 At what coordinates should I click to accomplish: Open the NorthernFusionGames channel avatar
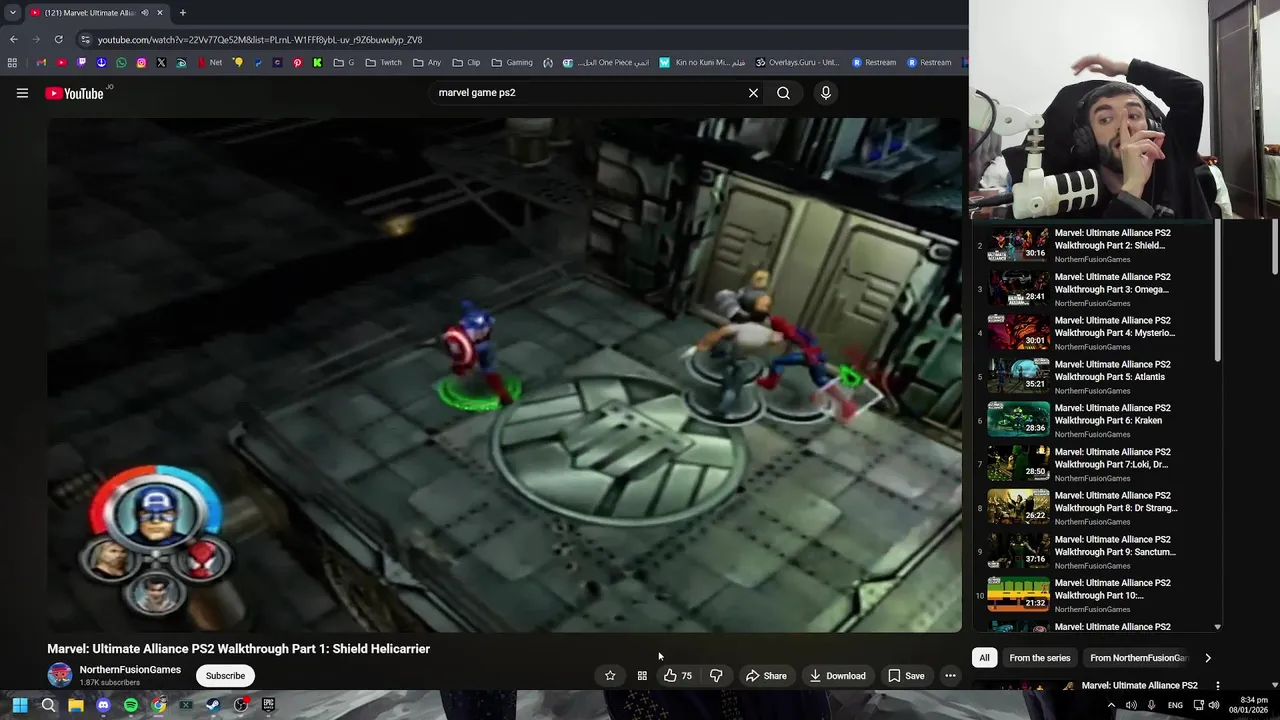point(60,675)
